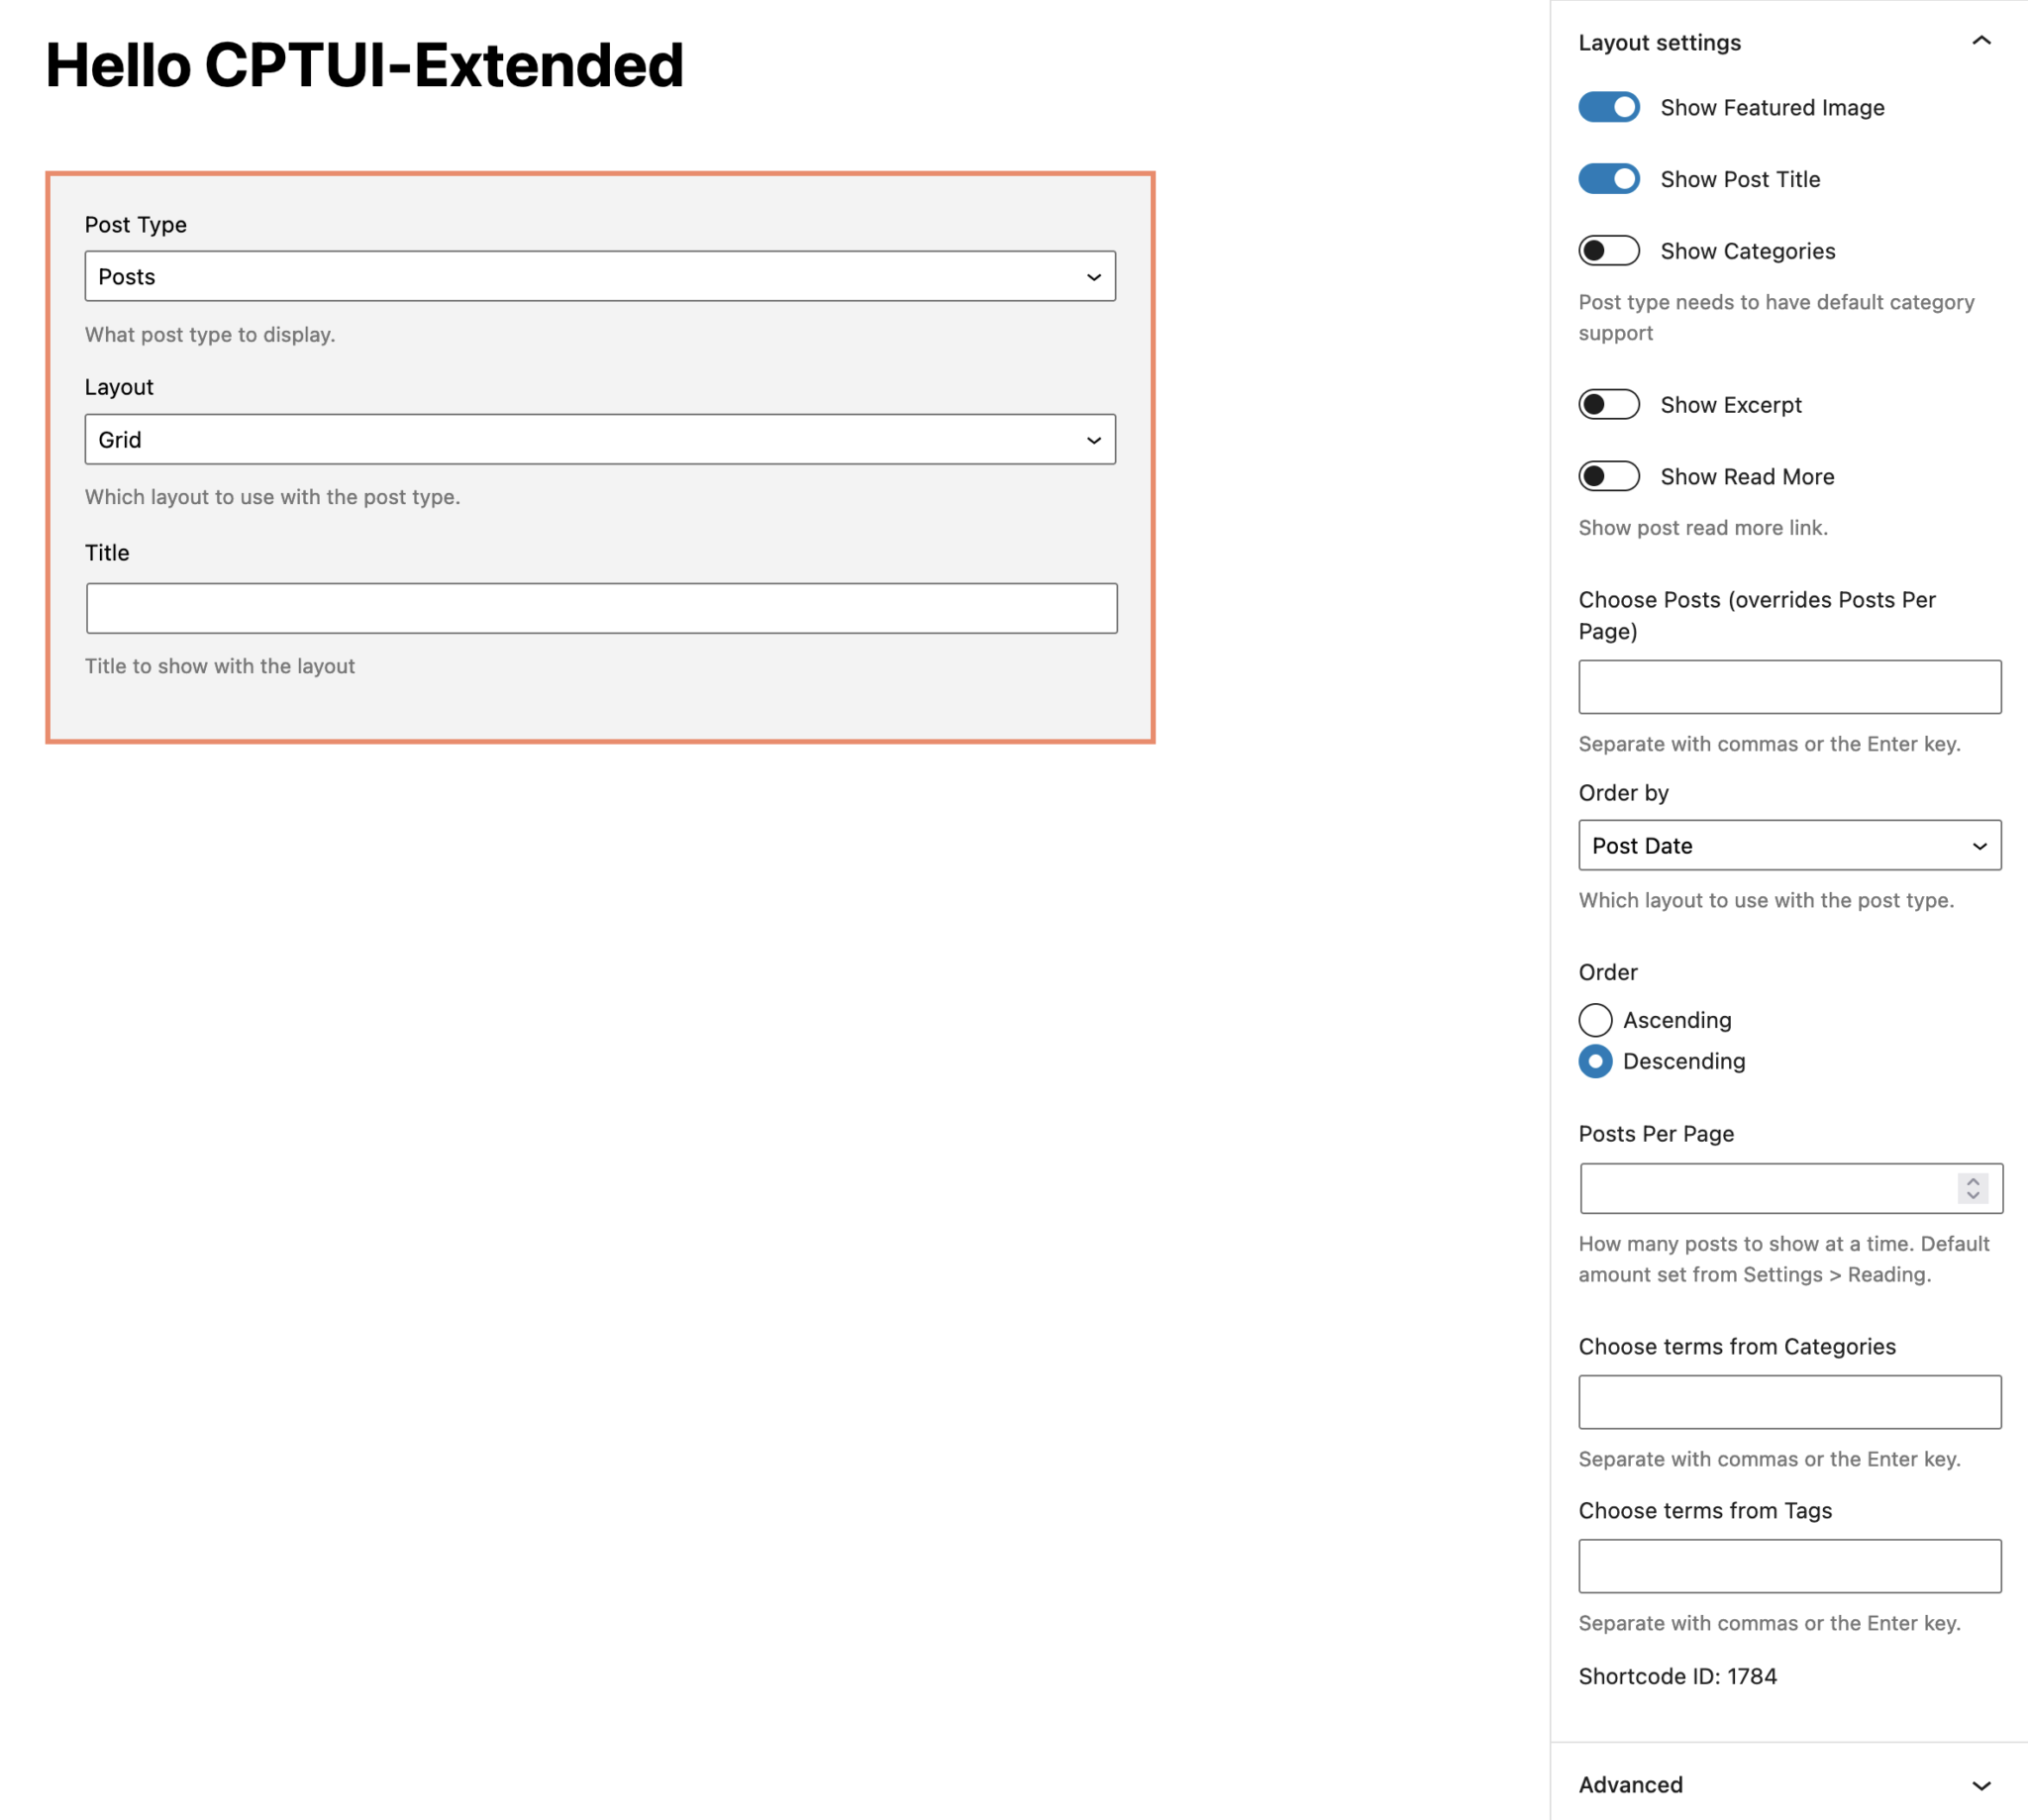Open the Order by dropdown
Viewport: 2028px width, 1820px height.
1789,846
